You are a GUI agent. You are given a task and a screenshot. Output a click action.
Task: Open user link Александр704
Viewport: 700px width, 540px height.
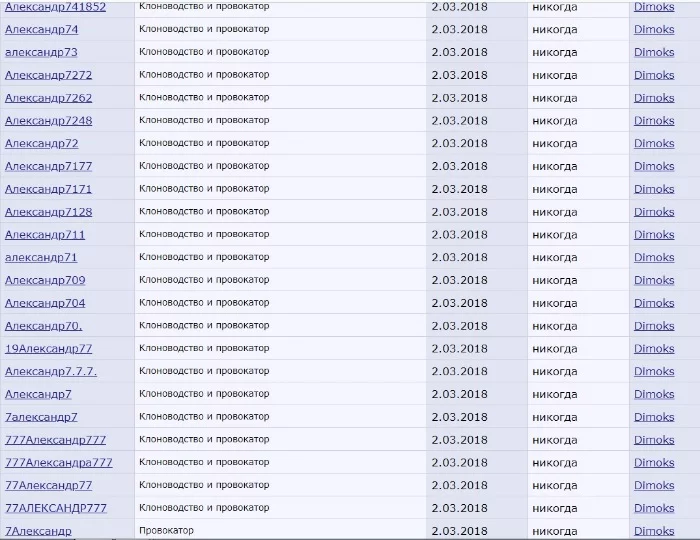pos(45,303)
